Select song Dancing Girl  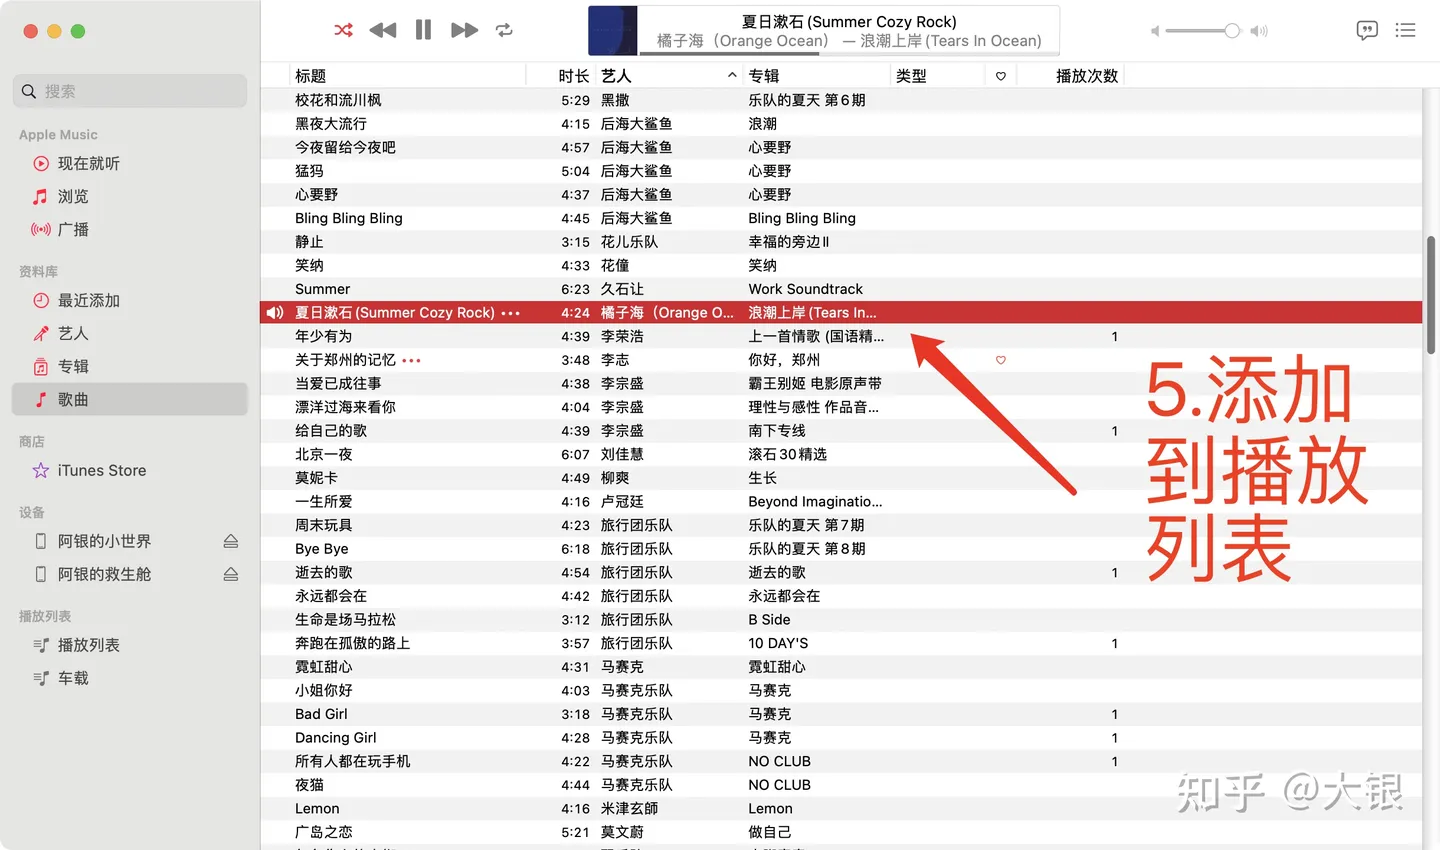pyautogui.click(x=336, y=738)
